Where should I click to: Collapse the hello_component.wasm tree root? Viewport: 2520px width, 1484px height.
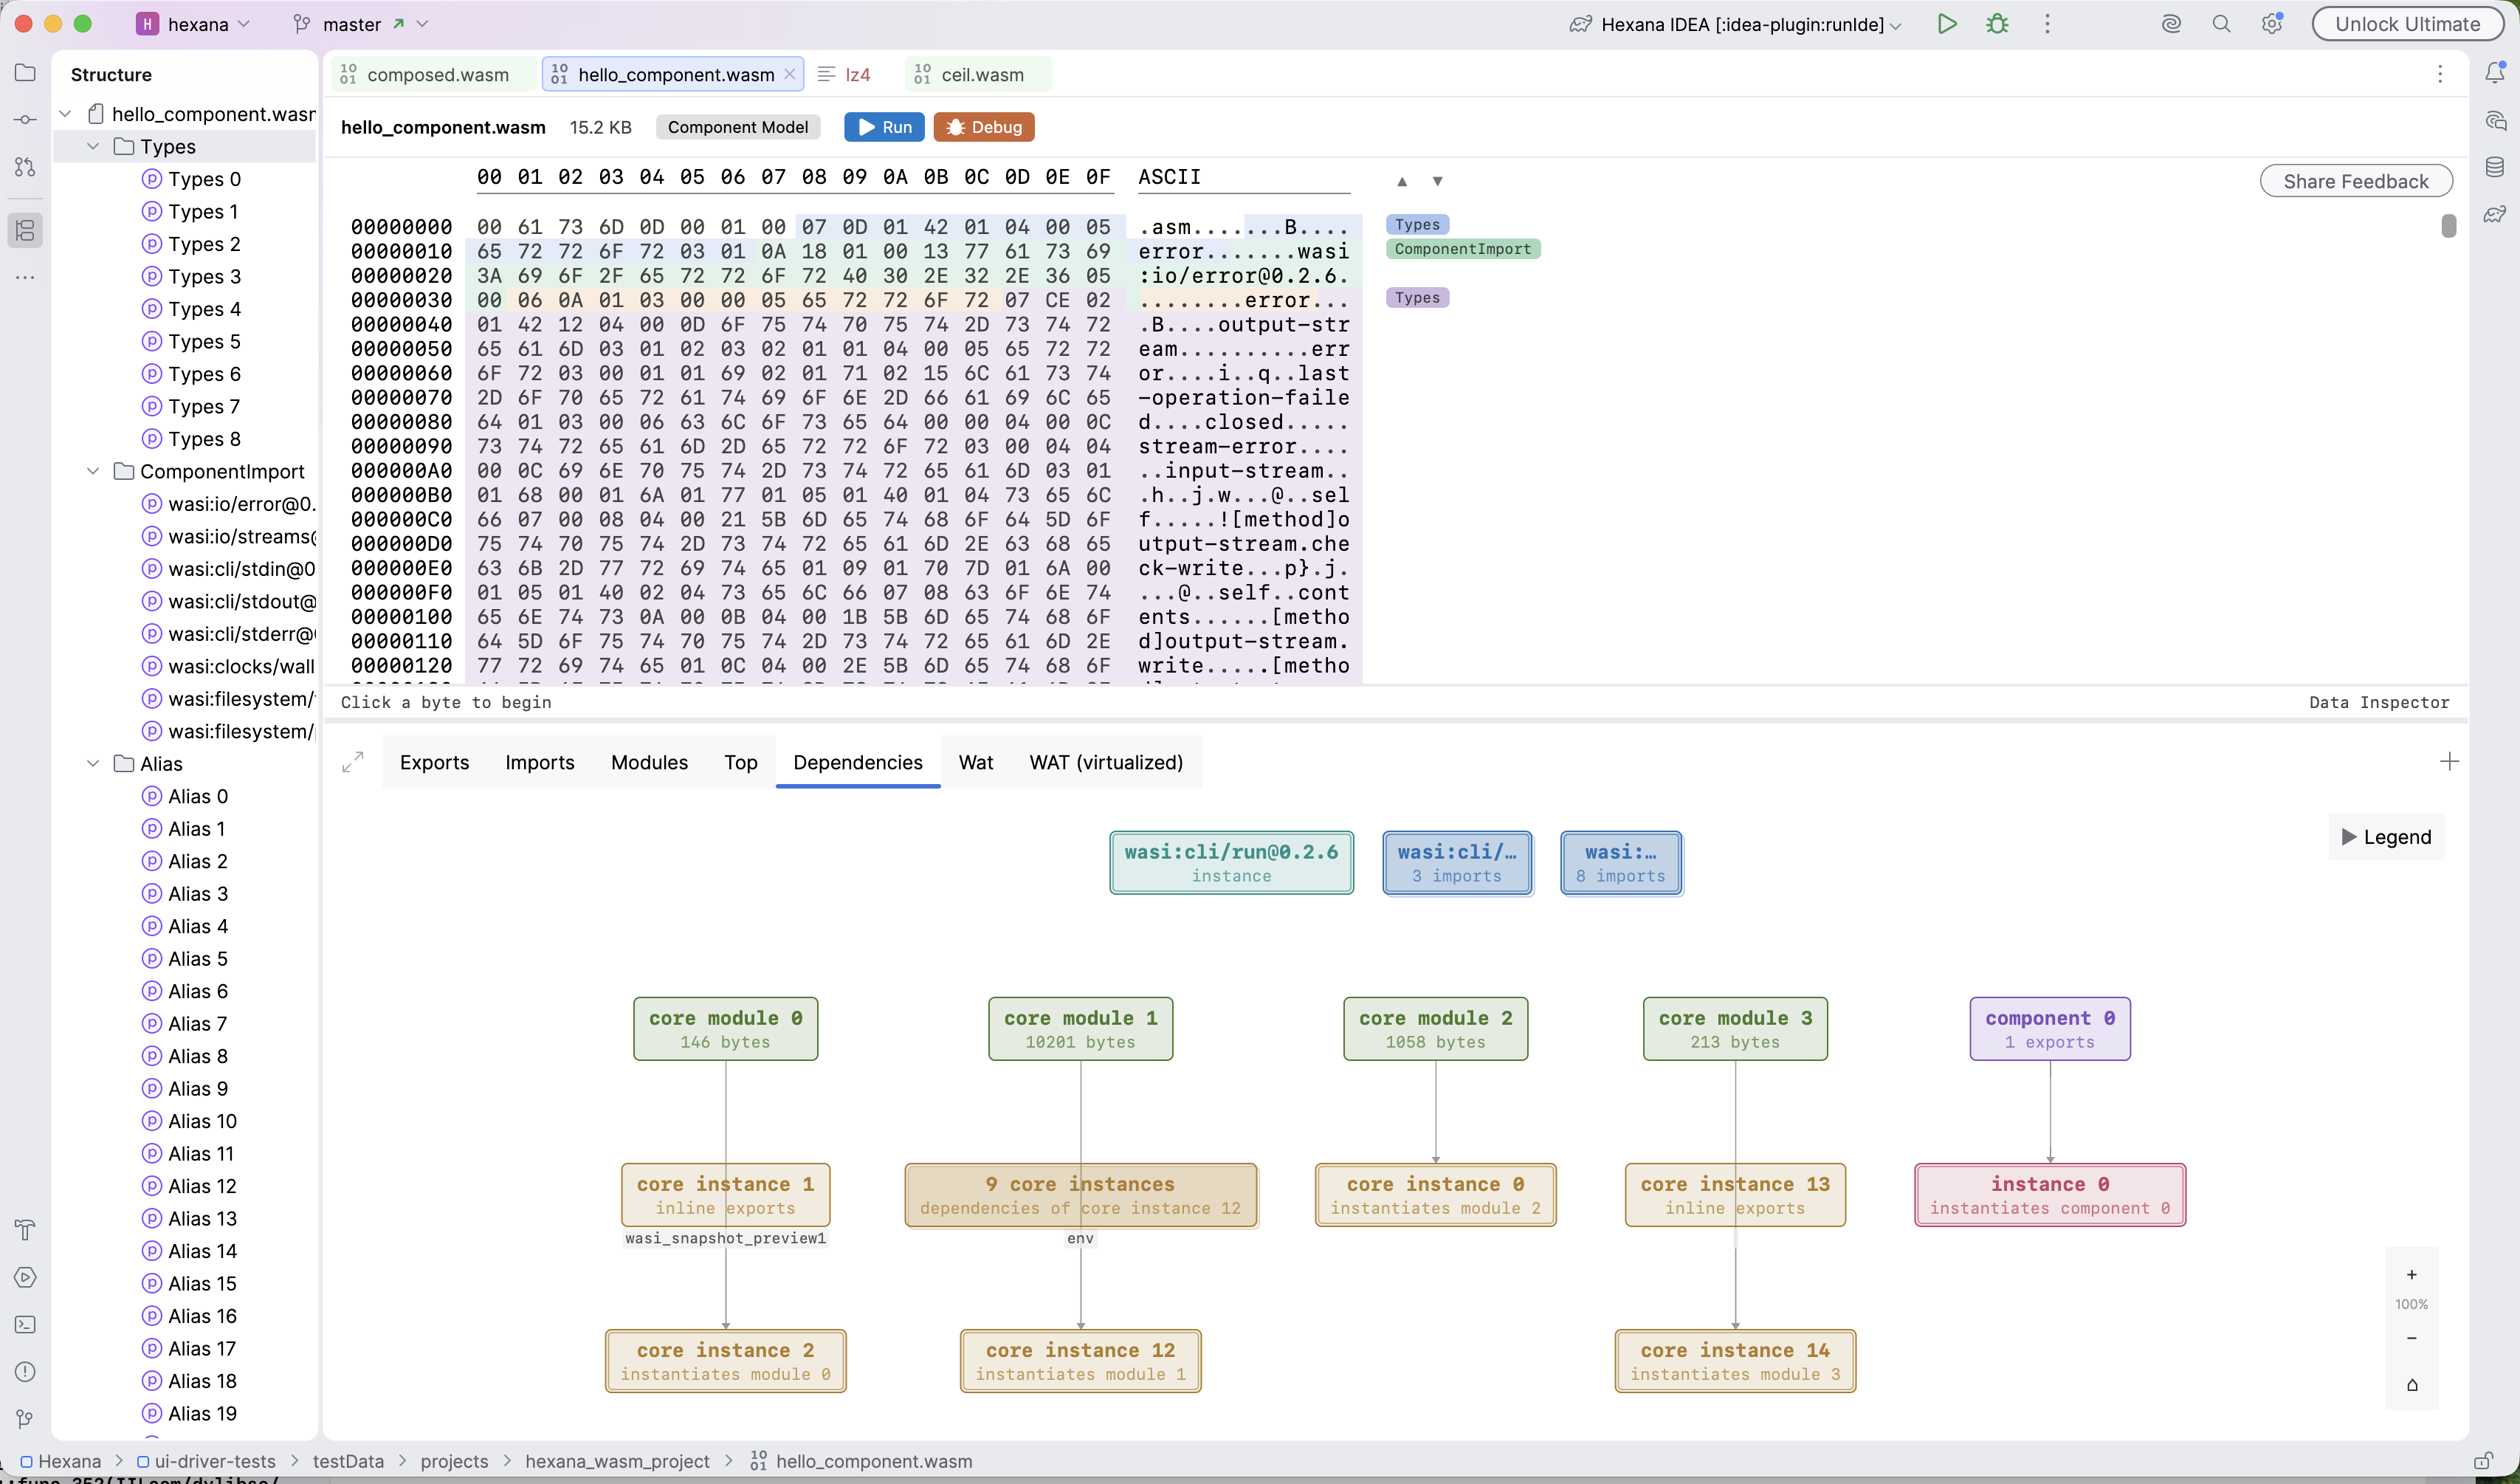pos(66,114)
